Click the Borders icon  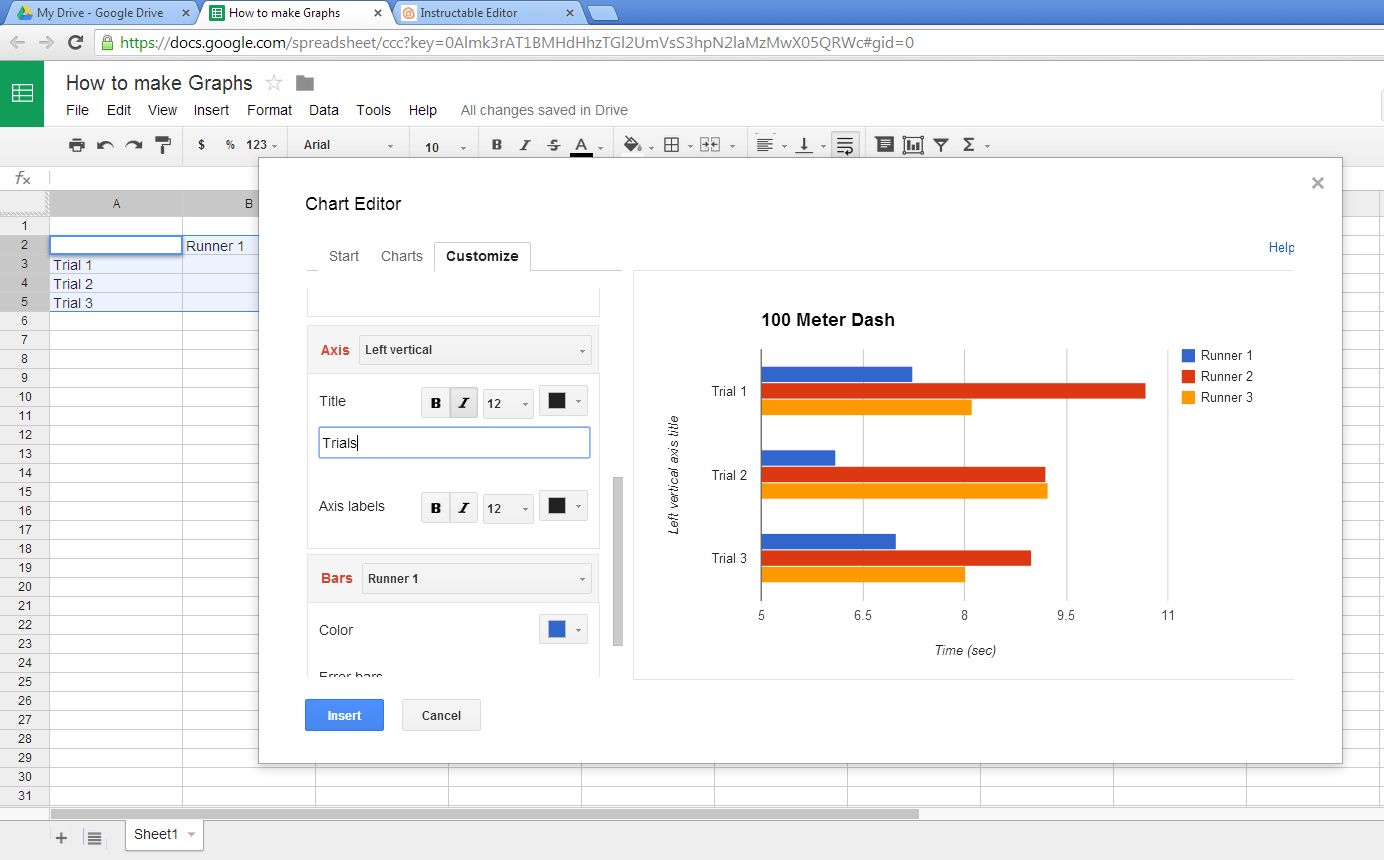pos(670,144)
